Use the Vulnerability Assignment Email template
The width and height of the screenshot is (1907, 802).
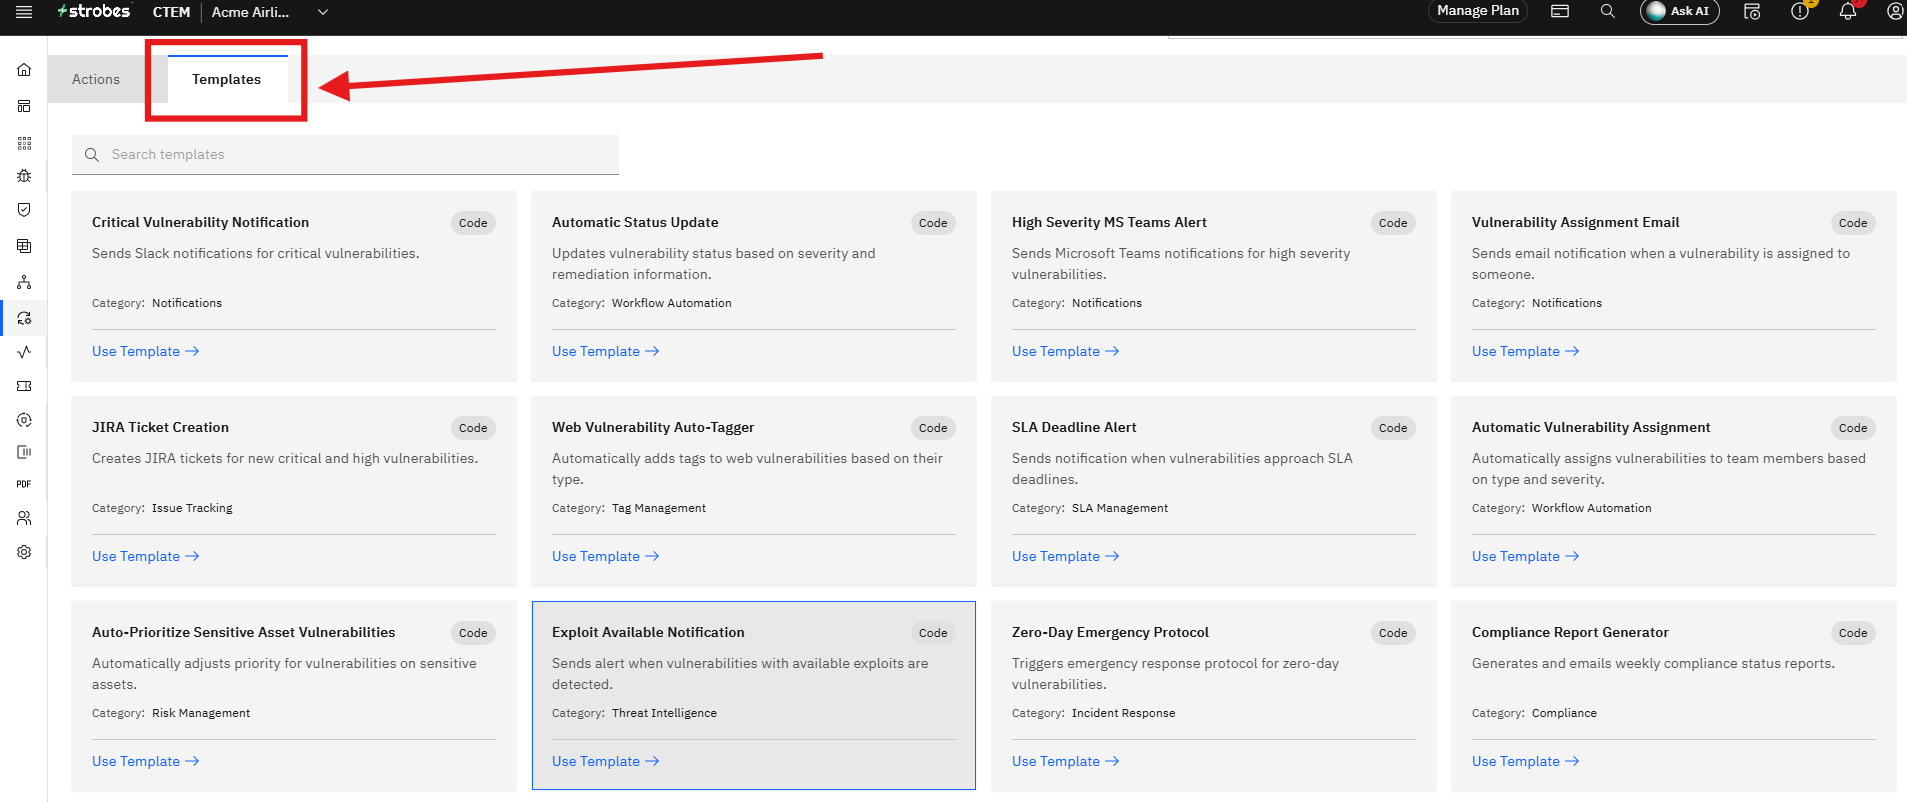click(x=1526, y=351)
